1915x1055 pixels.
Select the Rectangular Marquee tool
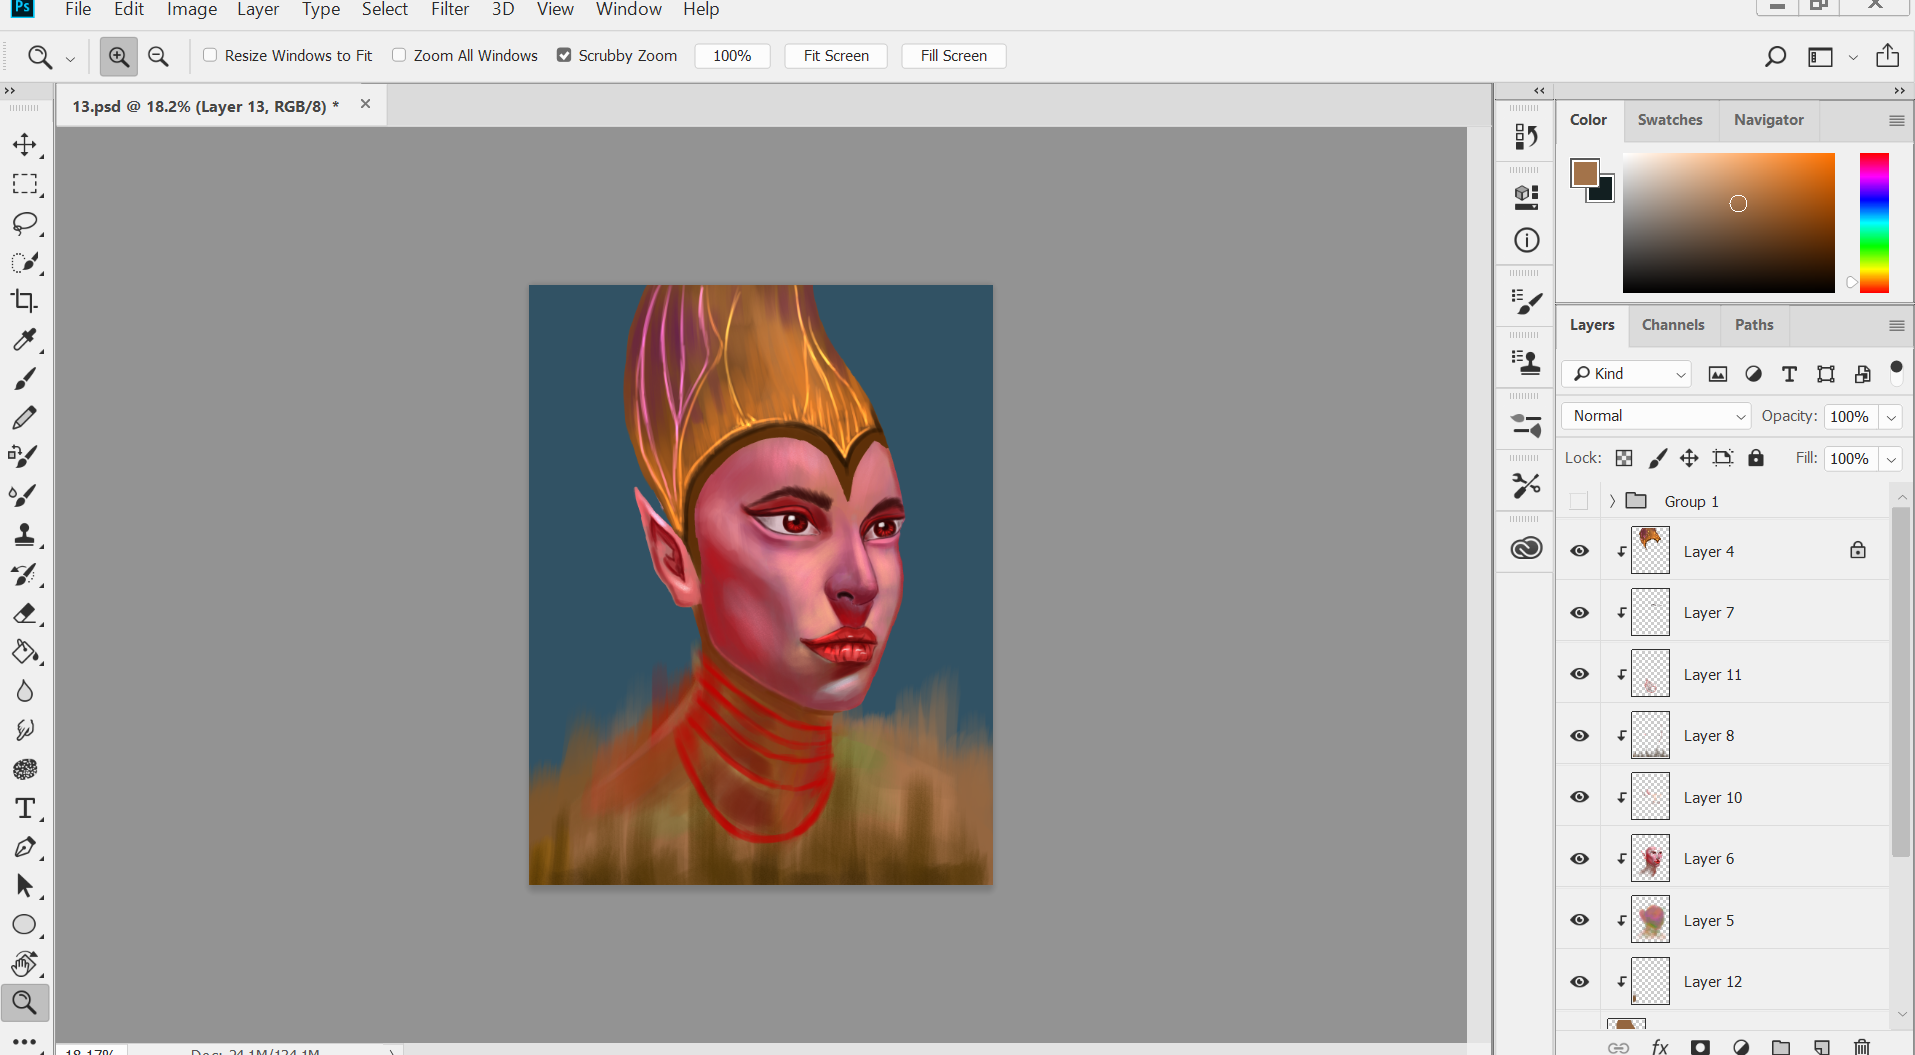(x=25, y=184)
